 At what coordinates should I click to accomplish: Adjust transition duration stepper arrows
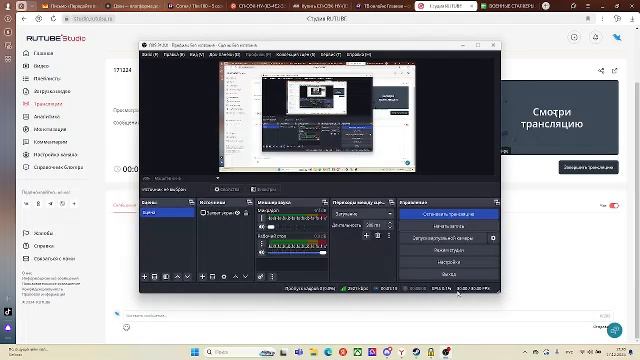[x=389, y=225]
